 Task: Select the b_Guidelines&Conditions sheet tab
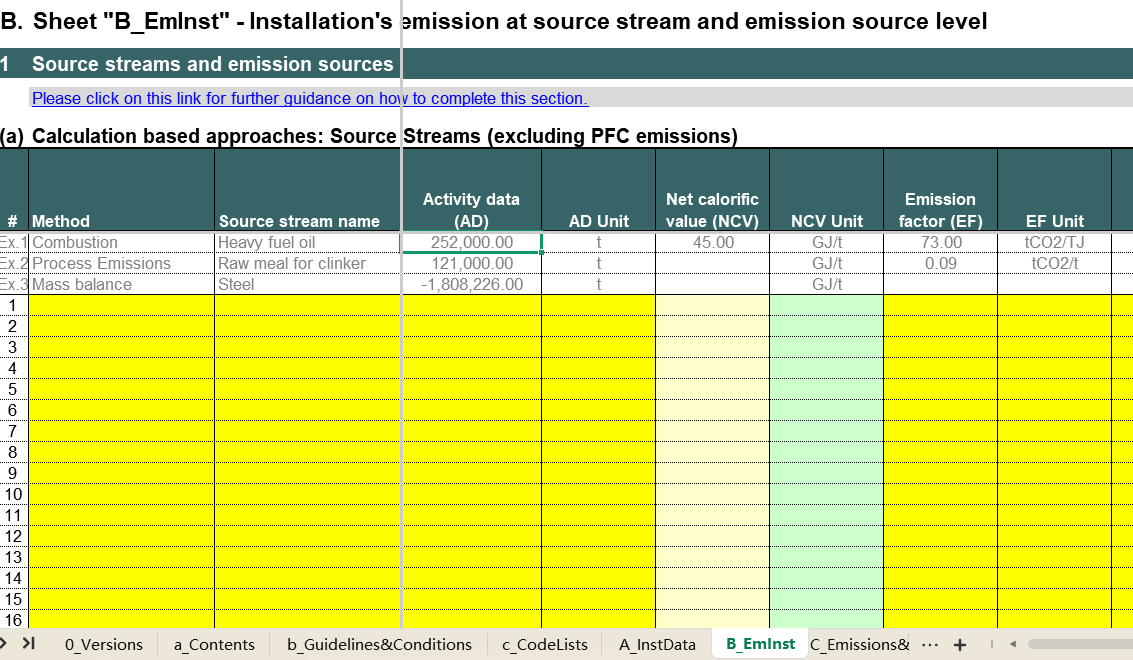tap(379, 644)
